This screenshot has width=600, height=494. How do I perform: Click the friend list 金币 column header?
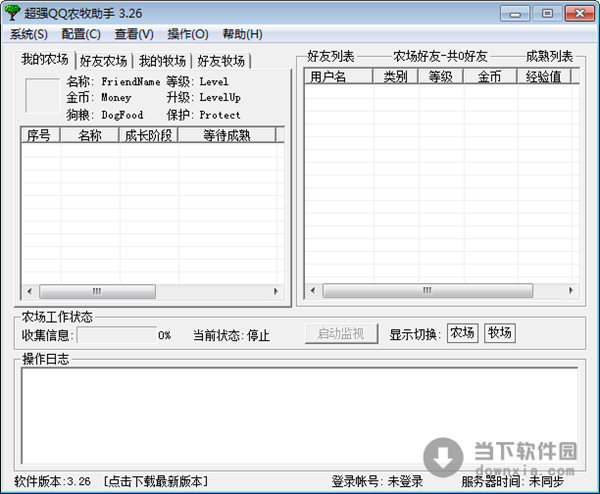pyautogui.click(x=490, y=77)
